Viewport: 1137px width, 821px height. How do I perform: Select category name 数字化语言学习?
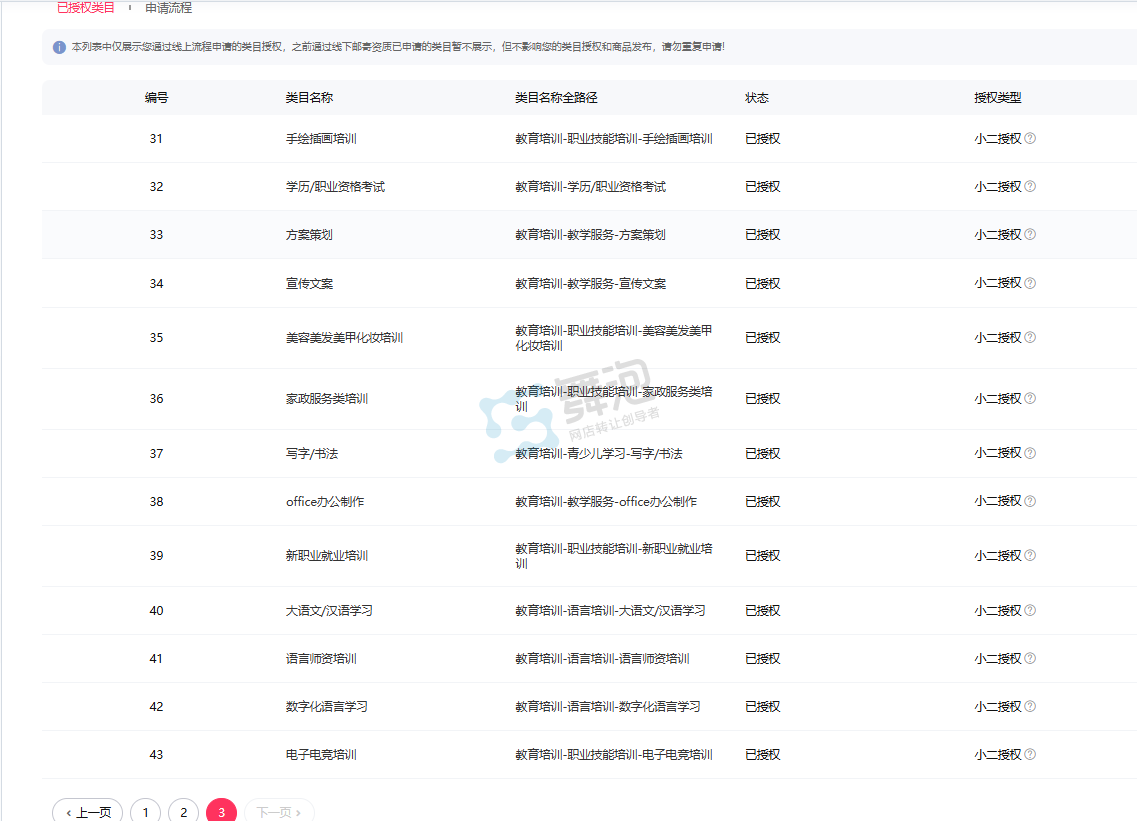click(327, 706)
